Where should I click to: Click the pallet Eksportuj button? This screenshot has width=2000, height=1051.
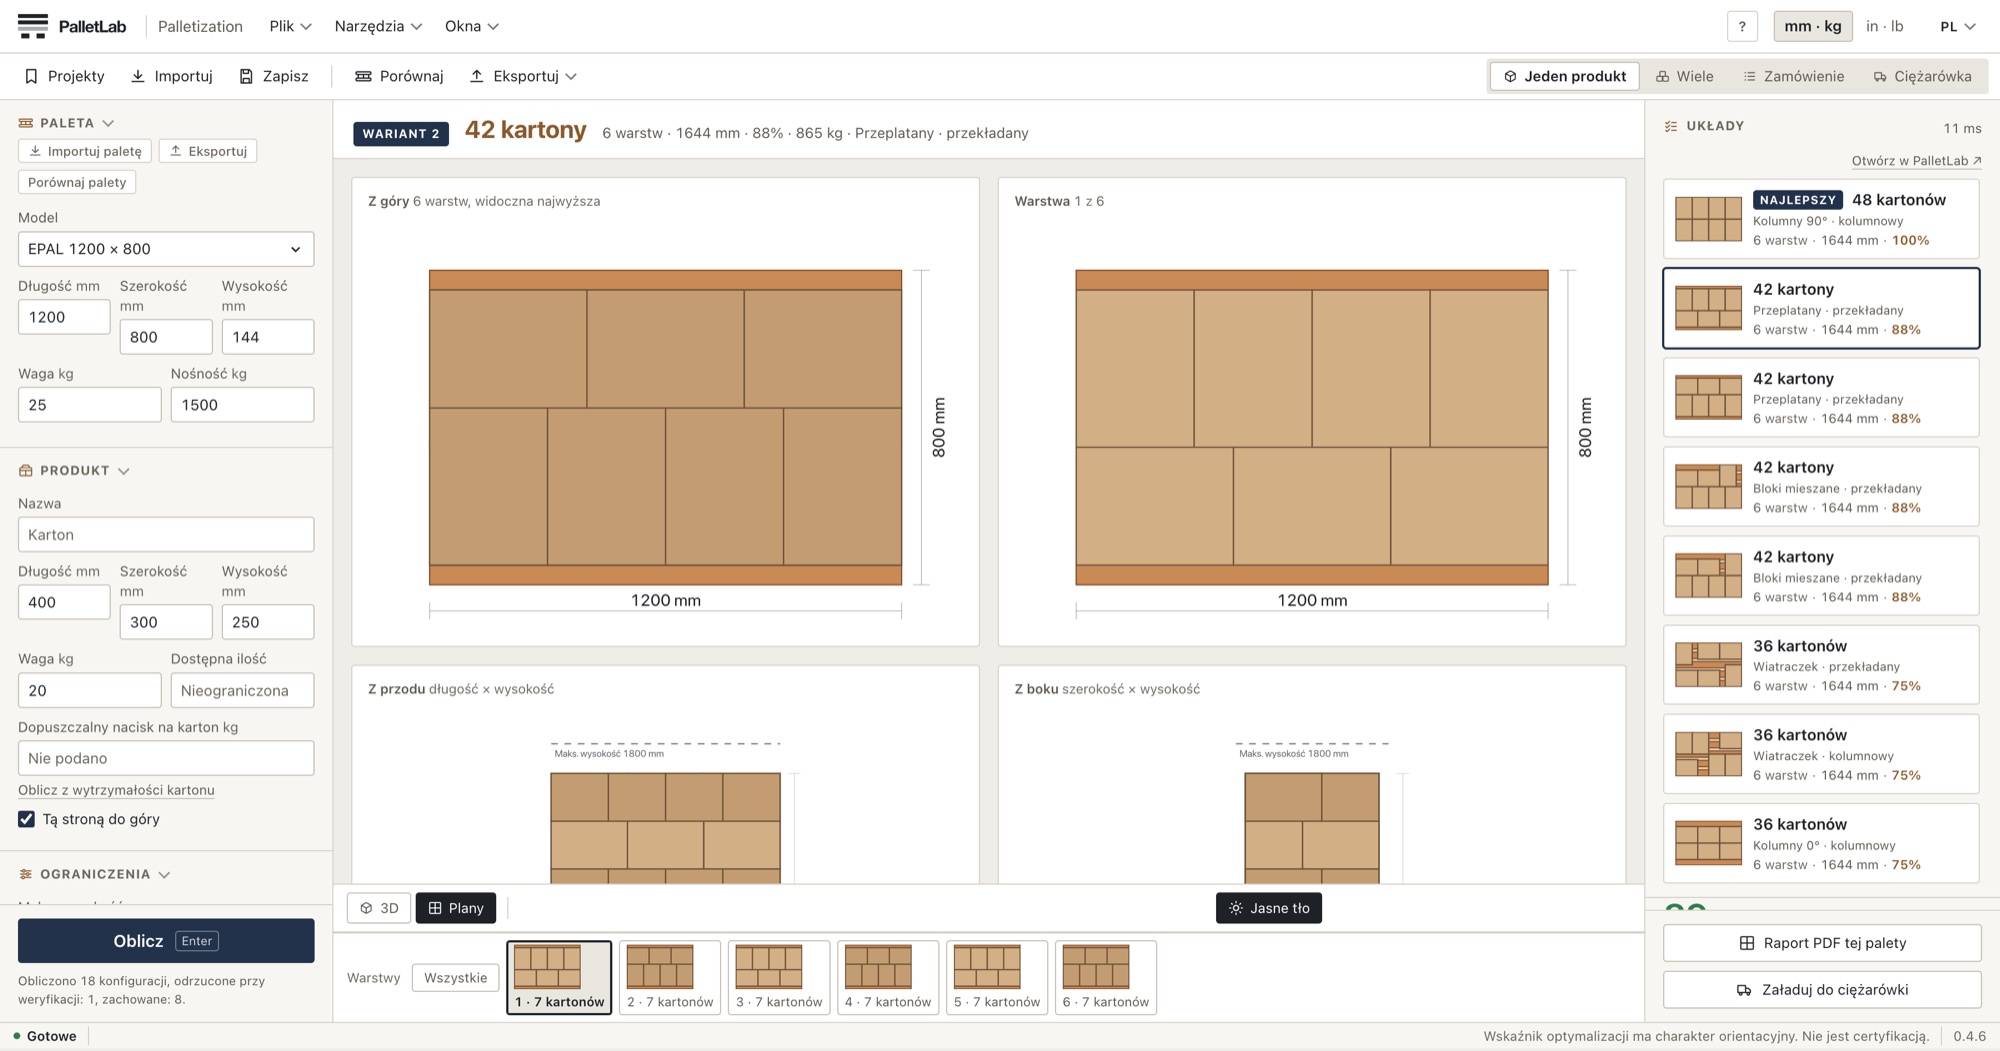tap(208, 151)
